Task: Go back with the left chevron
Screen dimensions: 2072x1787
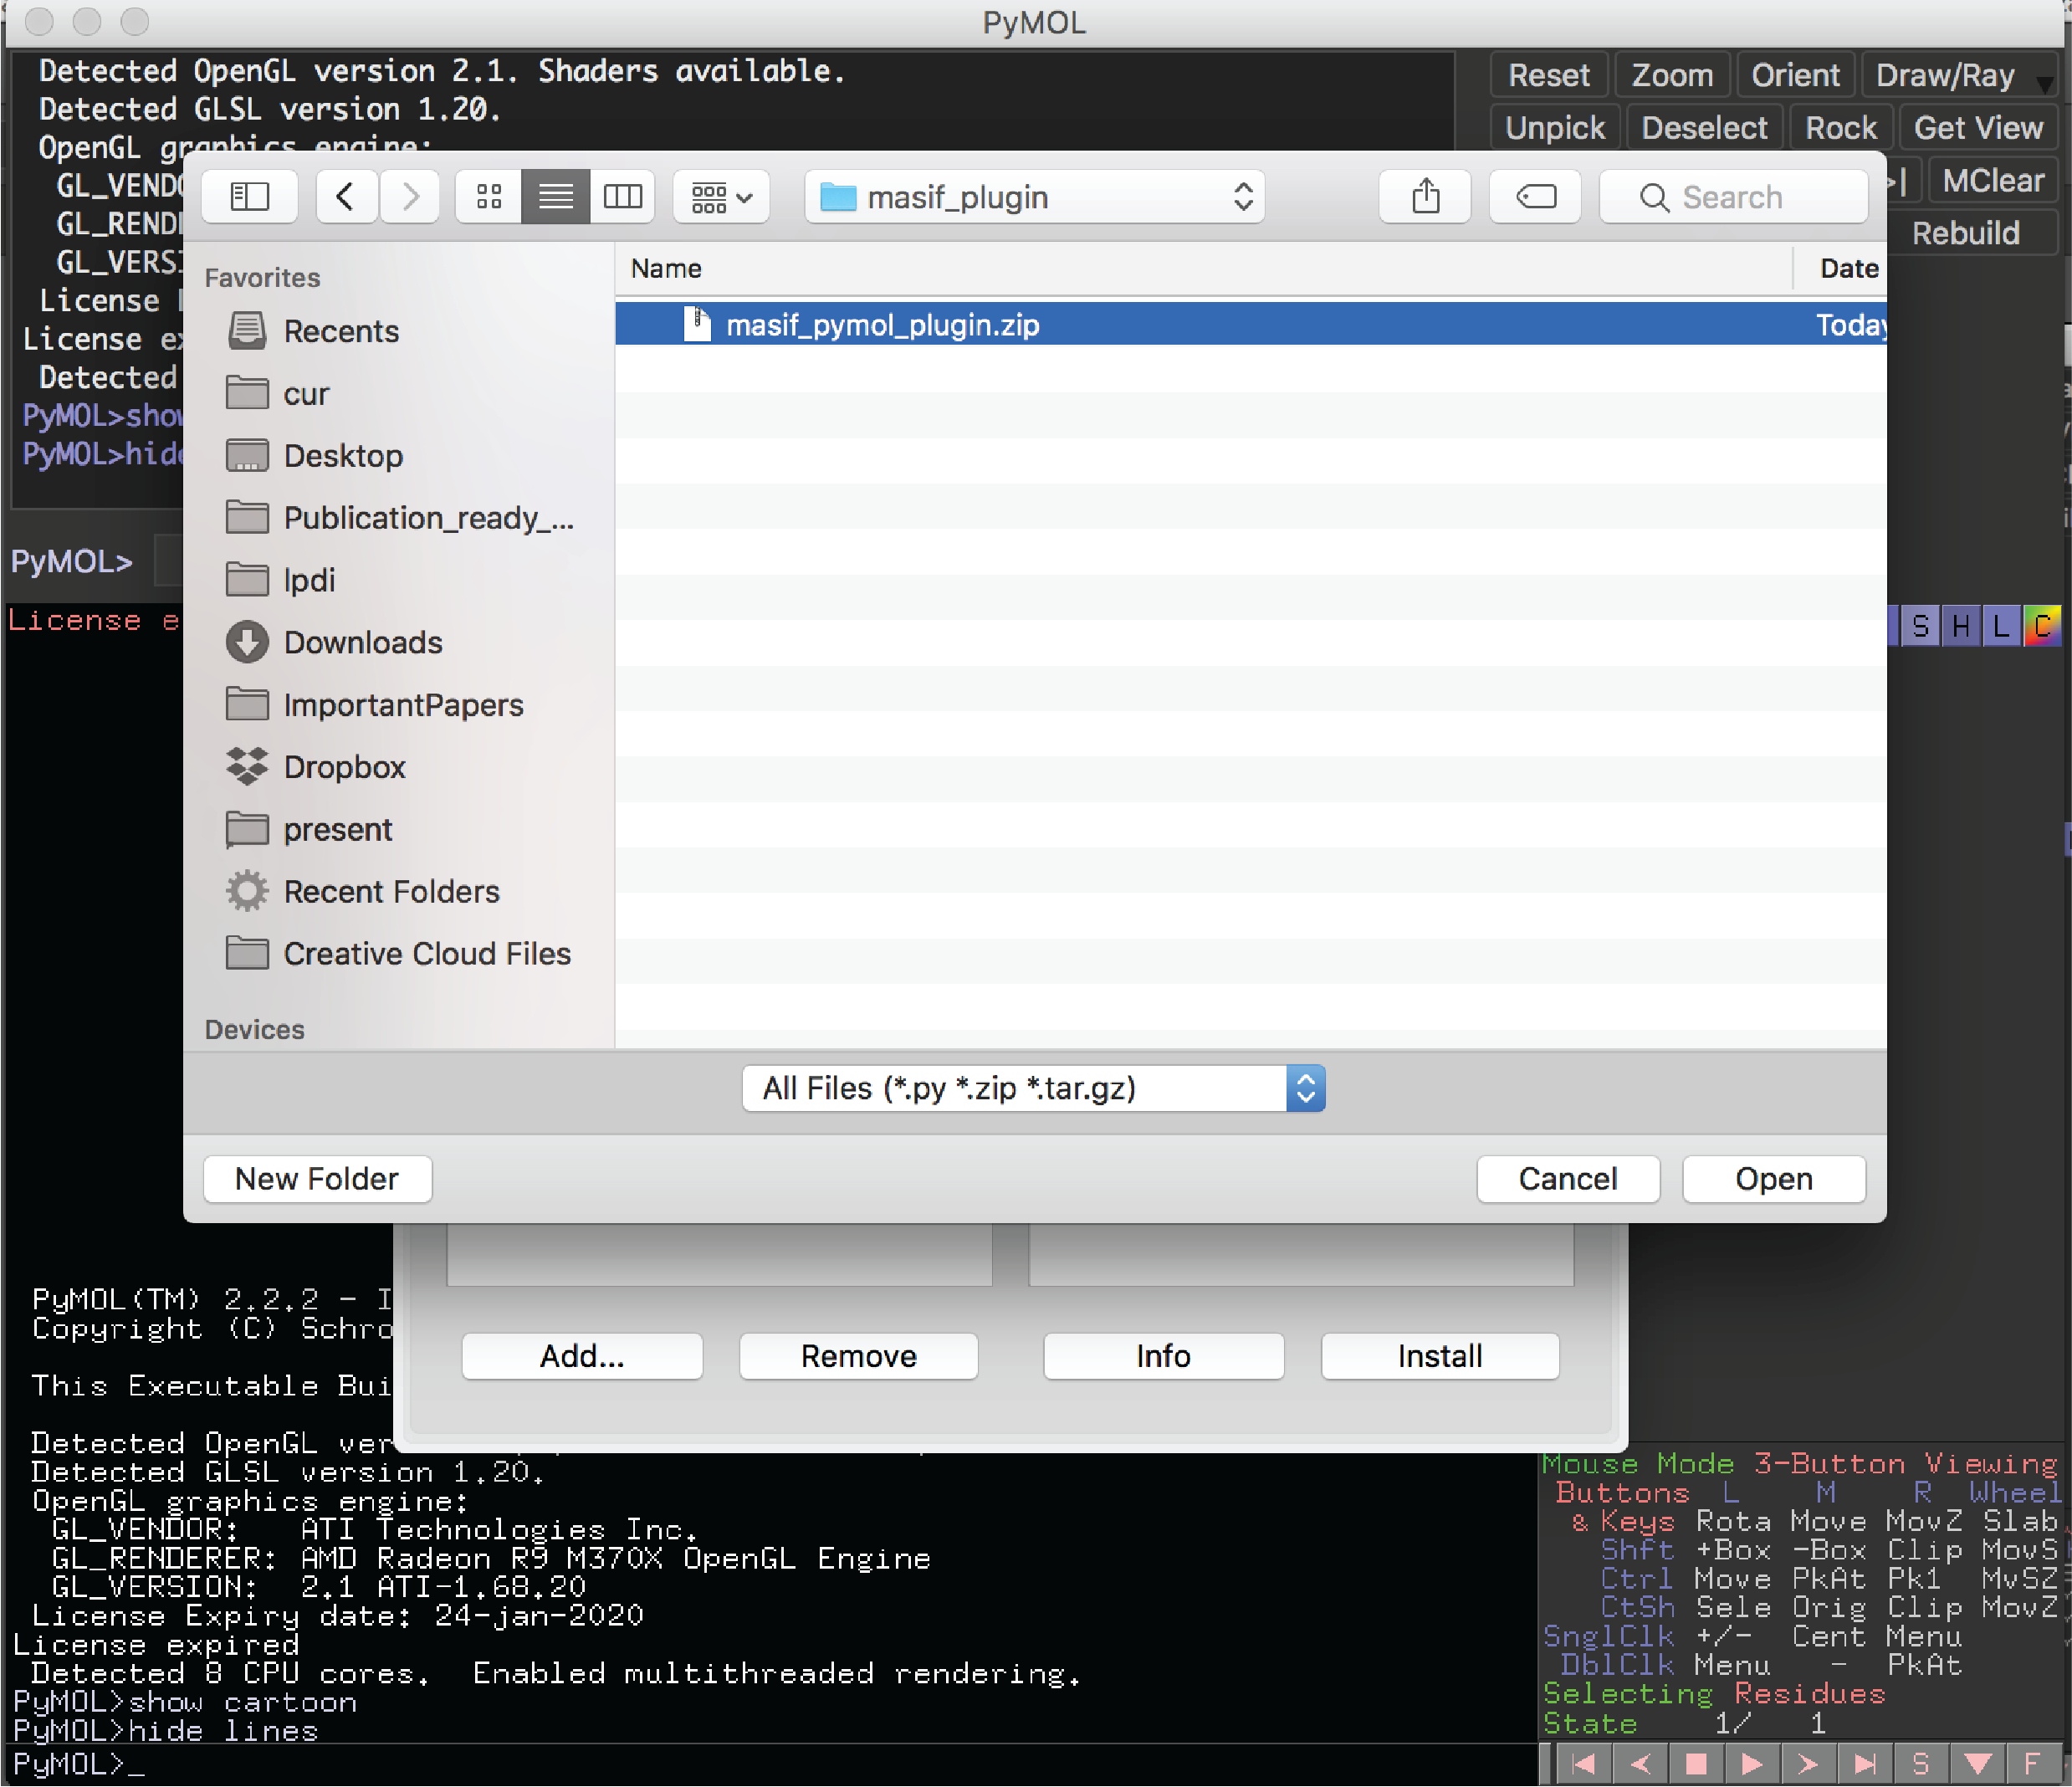Action: click(x=346, y=197)
